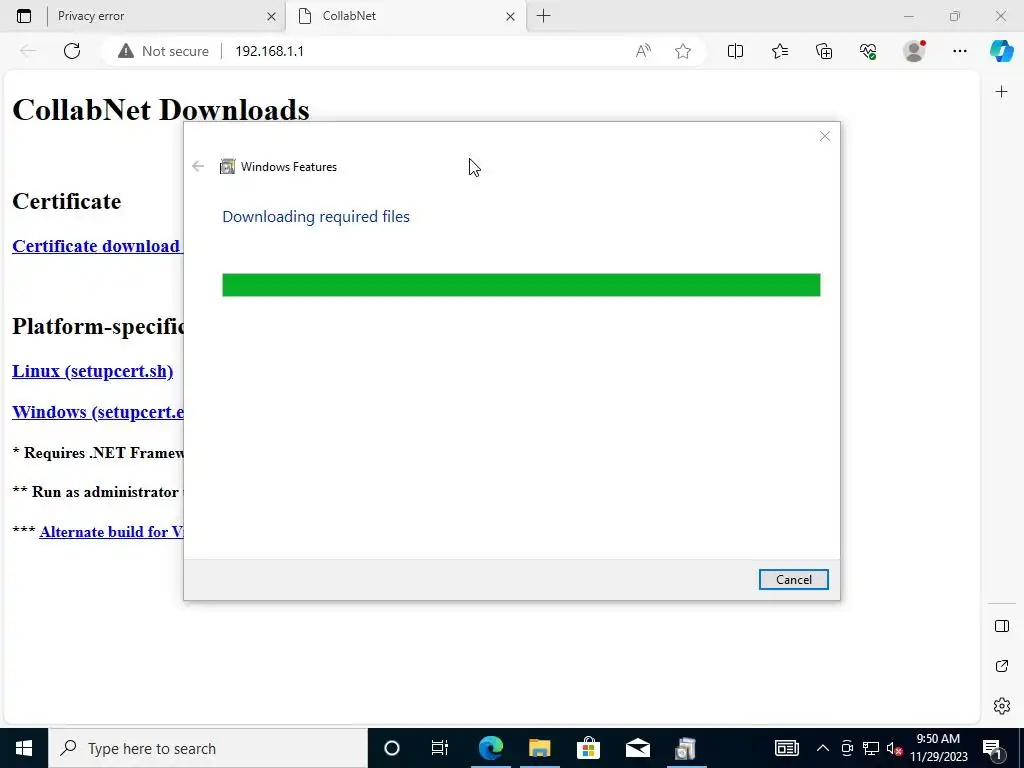Close the Privacy error tab
1024x768 pixels.
[x=272, y=16]
